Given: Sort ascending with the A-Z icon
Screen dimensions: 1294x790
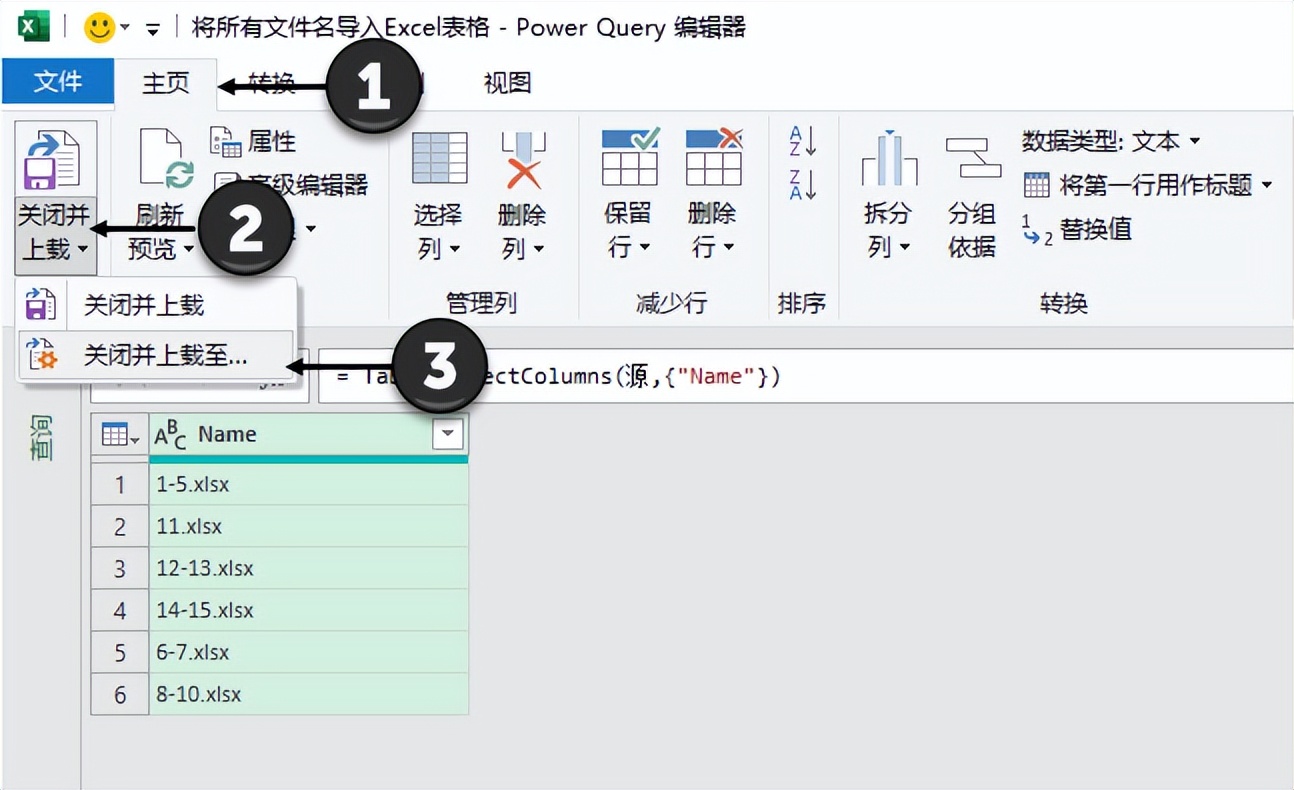Looking at the screenshot, I should [x=802, y=141].
